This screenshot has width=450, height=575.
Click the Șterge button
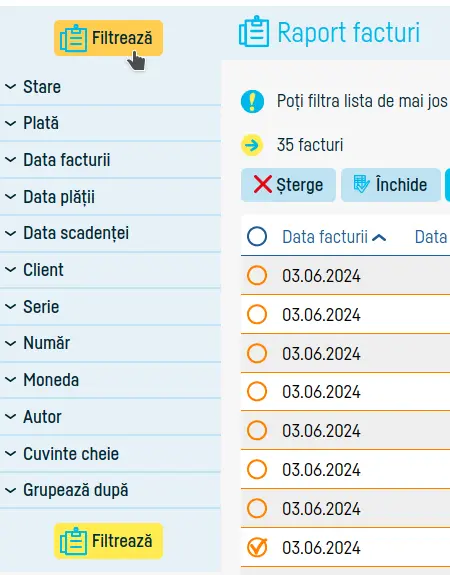pyautogui.click(x=288, y=185)
